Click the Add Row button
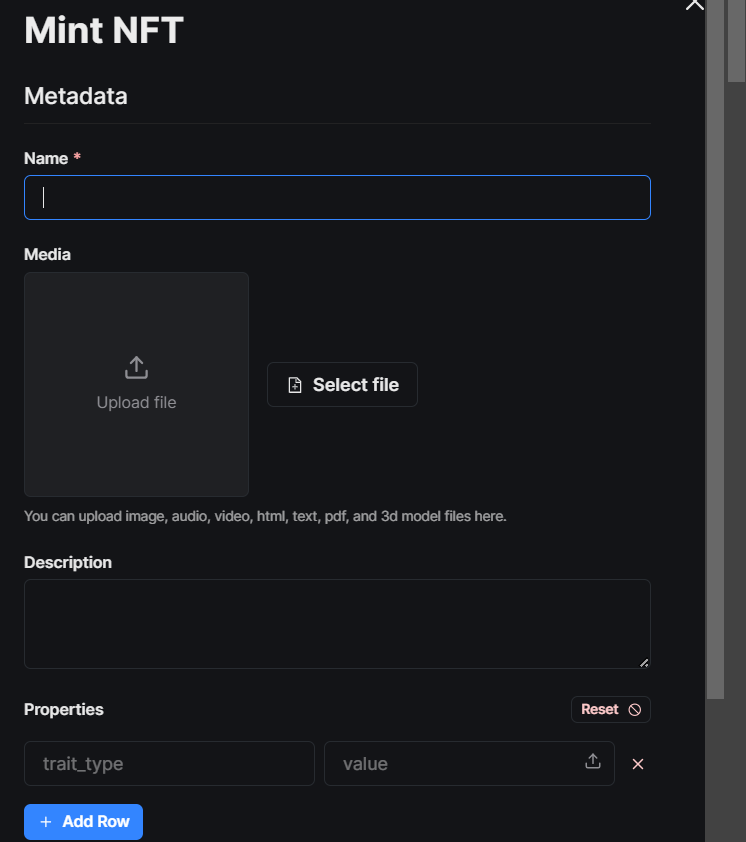This screenshot has width=746, height=842. pos(84,822)
